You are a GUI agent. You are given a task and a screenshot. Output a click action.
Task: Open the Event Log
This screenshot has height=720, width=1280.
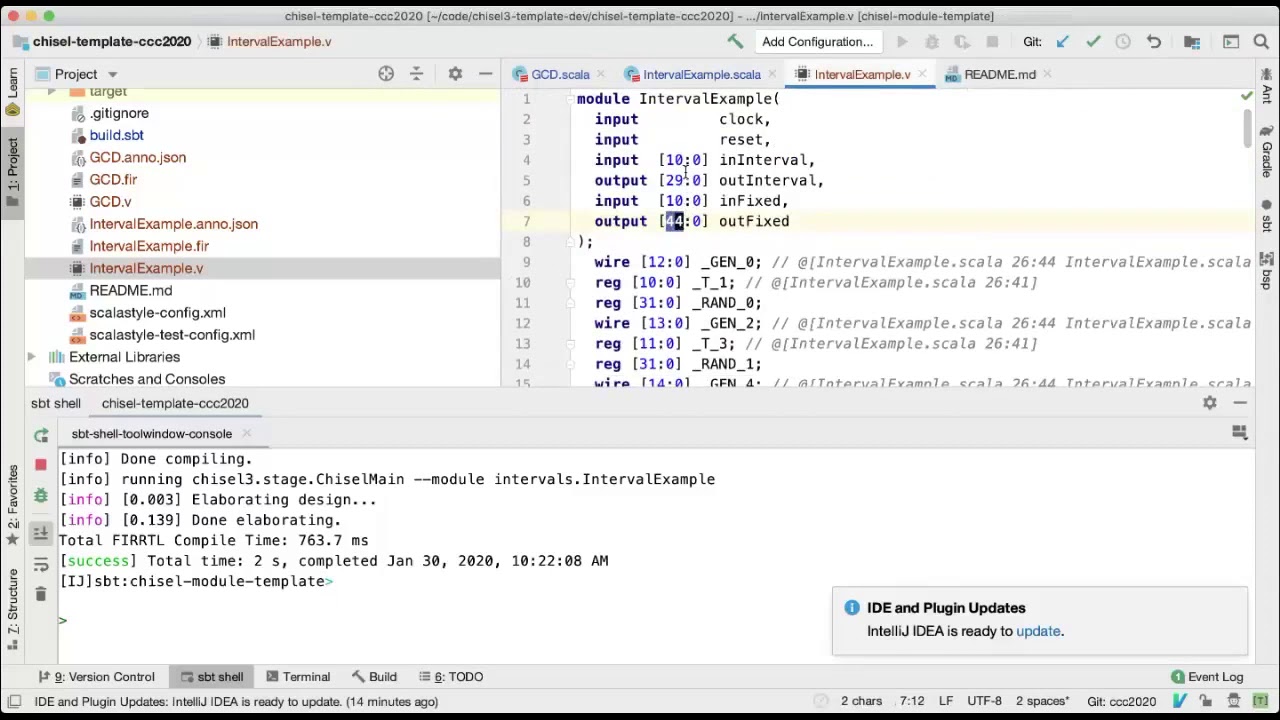point(1207,677)
